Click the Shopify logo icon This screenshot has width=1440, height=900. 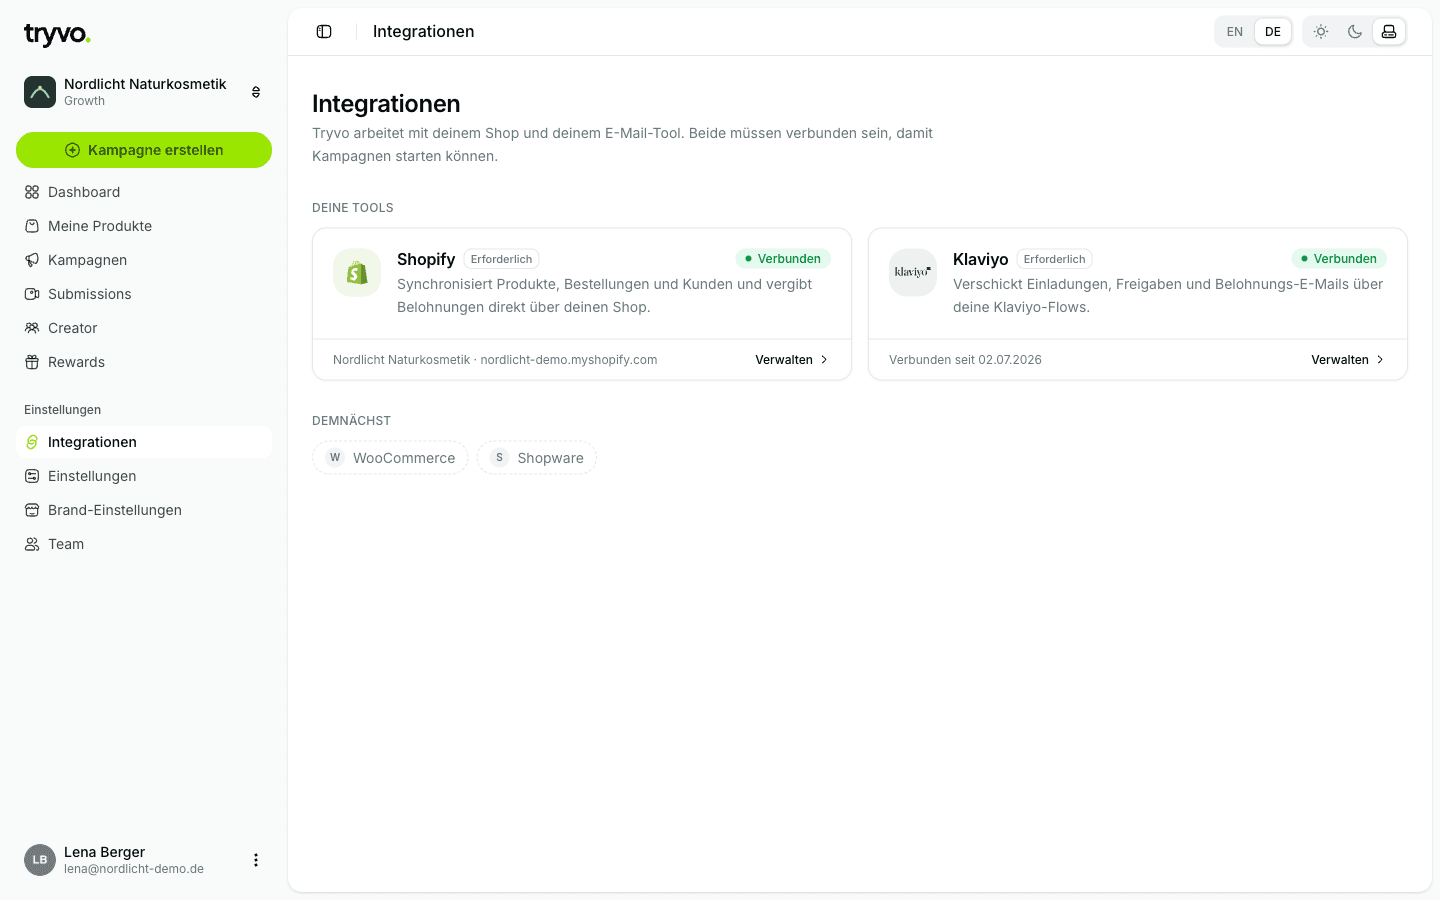tap(357, 273)
